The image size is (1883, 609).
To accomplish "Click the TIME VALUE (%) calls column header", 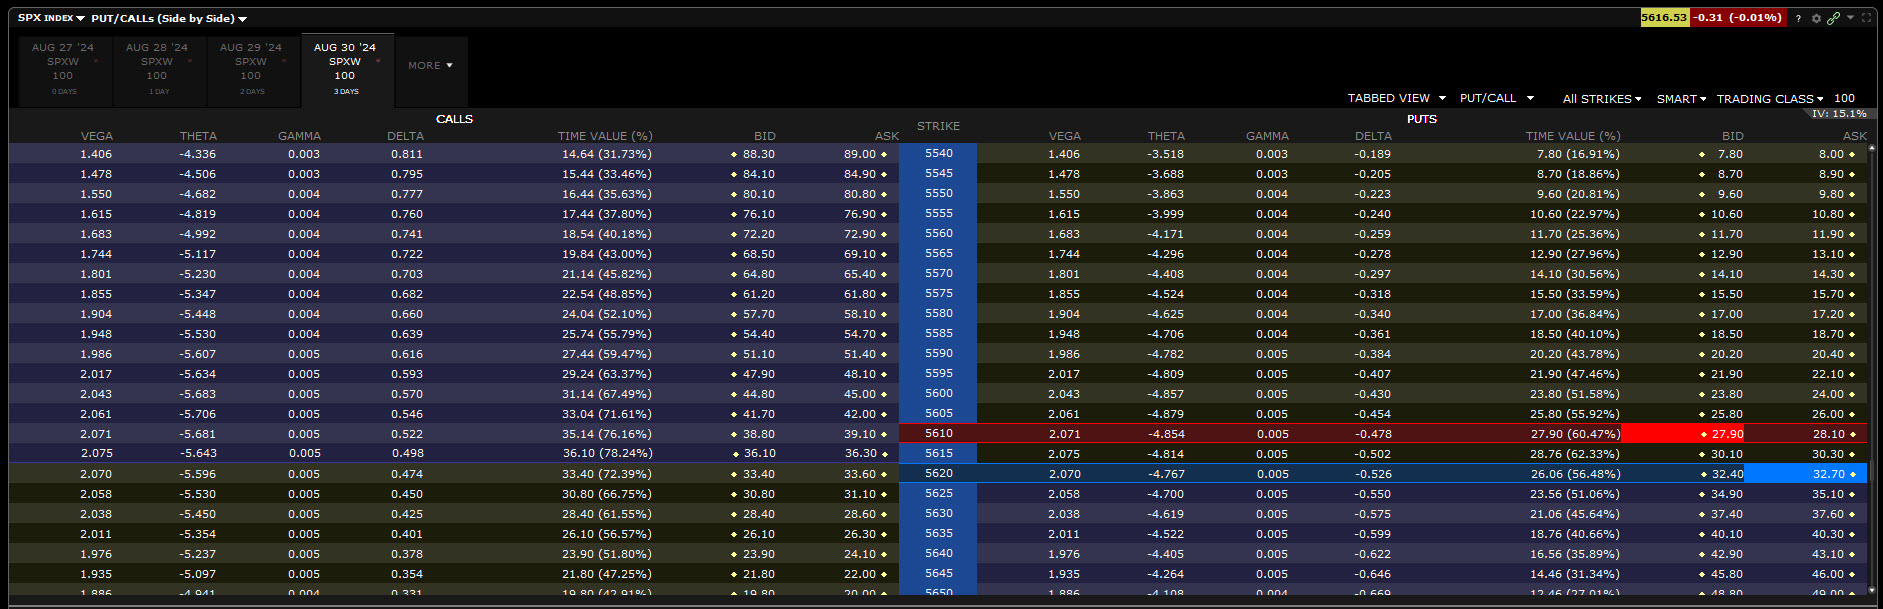I will tap(604, 136).
